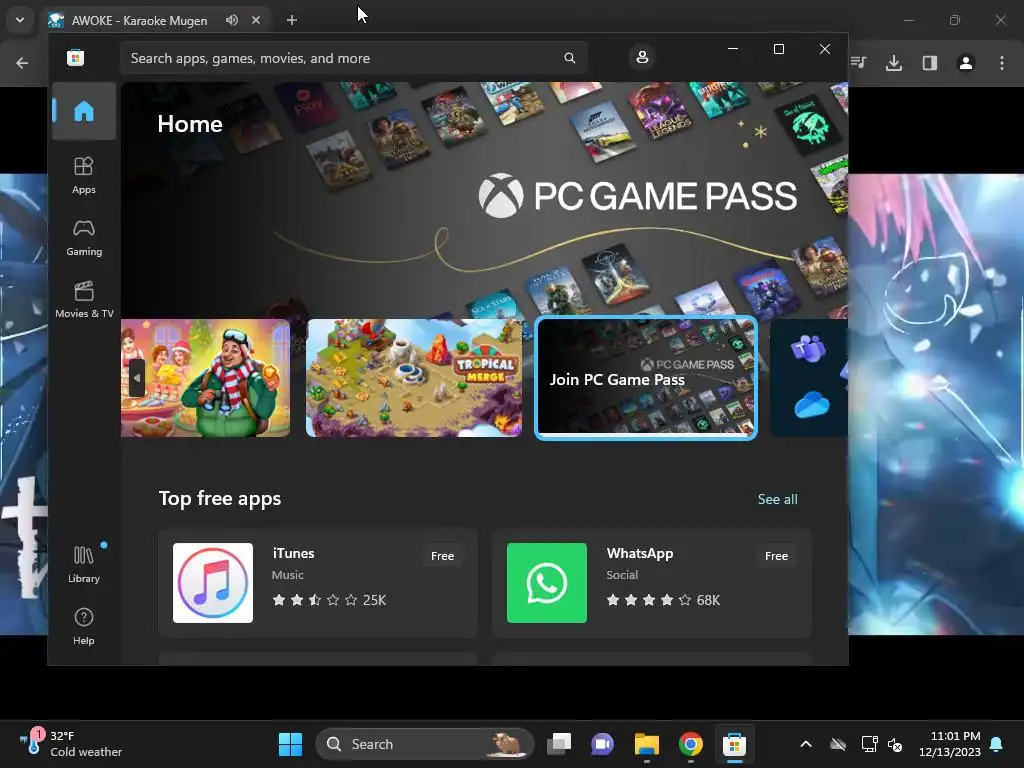Expand the browser tab search dropdown

coord(20,20)
